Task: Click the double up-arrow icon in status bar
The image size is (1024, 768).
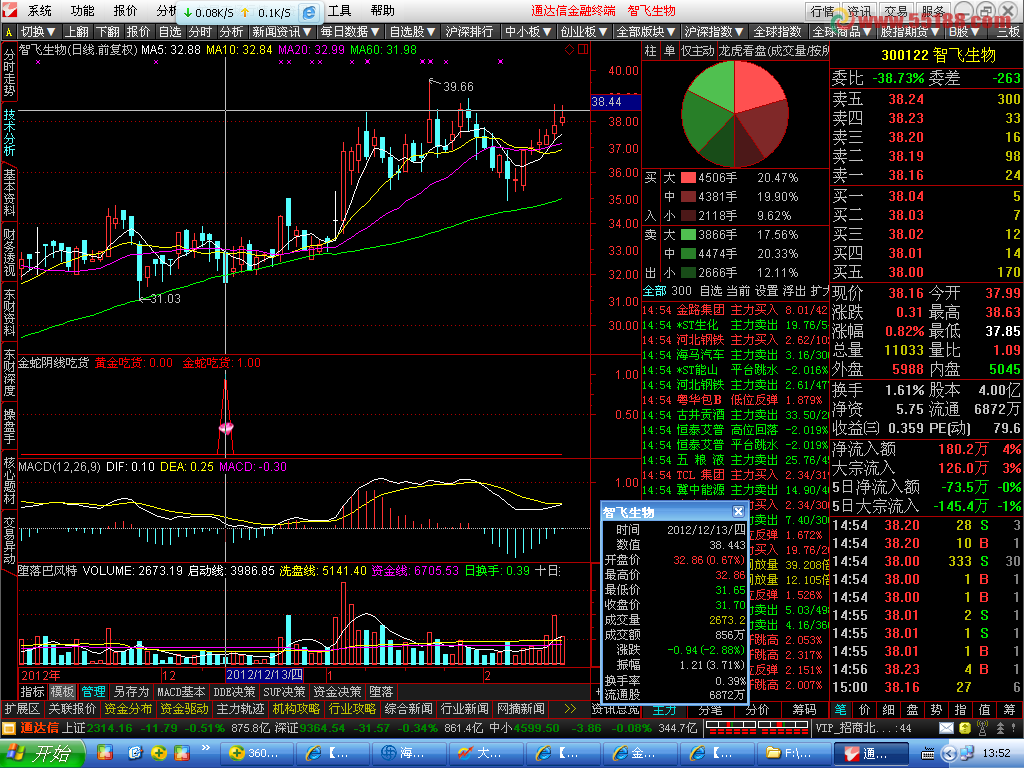Action: tap(1000, 728)
